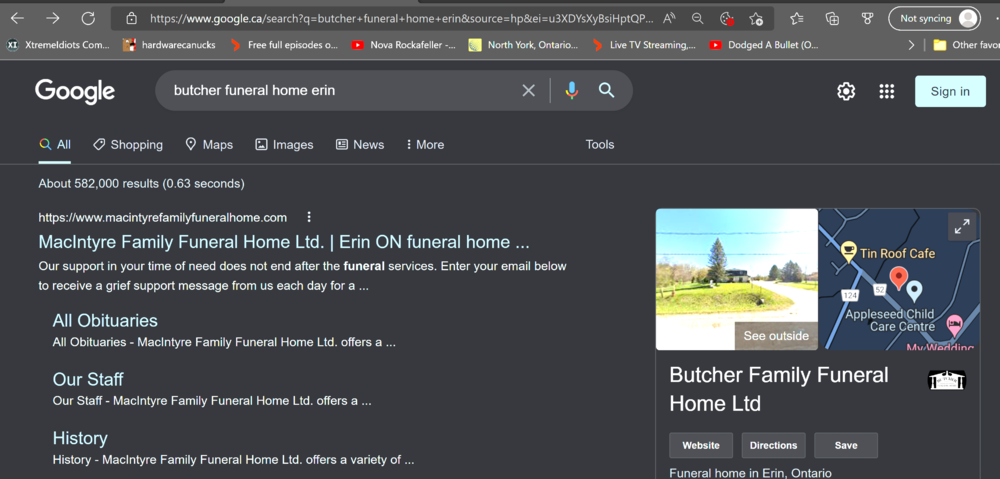1000x479 pixels.
Task: Click the Sign in button
Action: 949,91
